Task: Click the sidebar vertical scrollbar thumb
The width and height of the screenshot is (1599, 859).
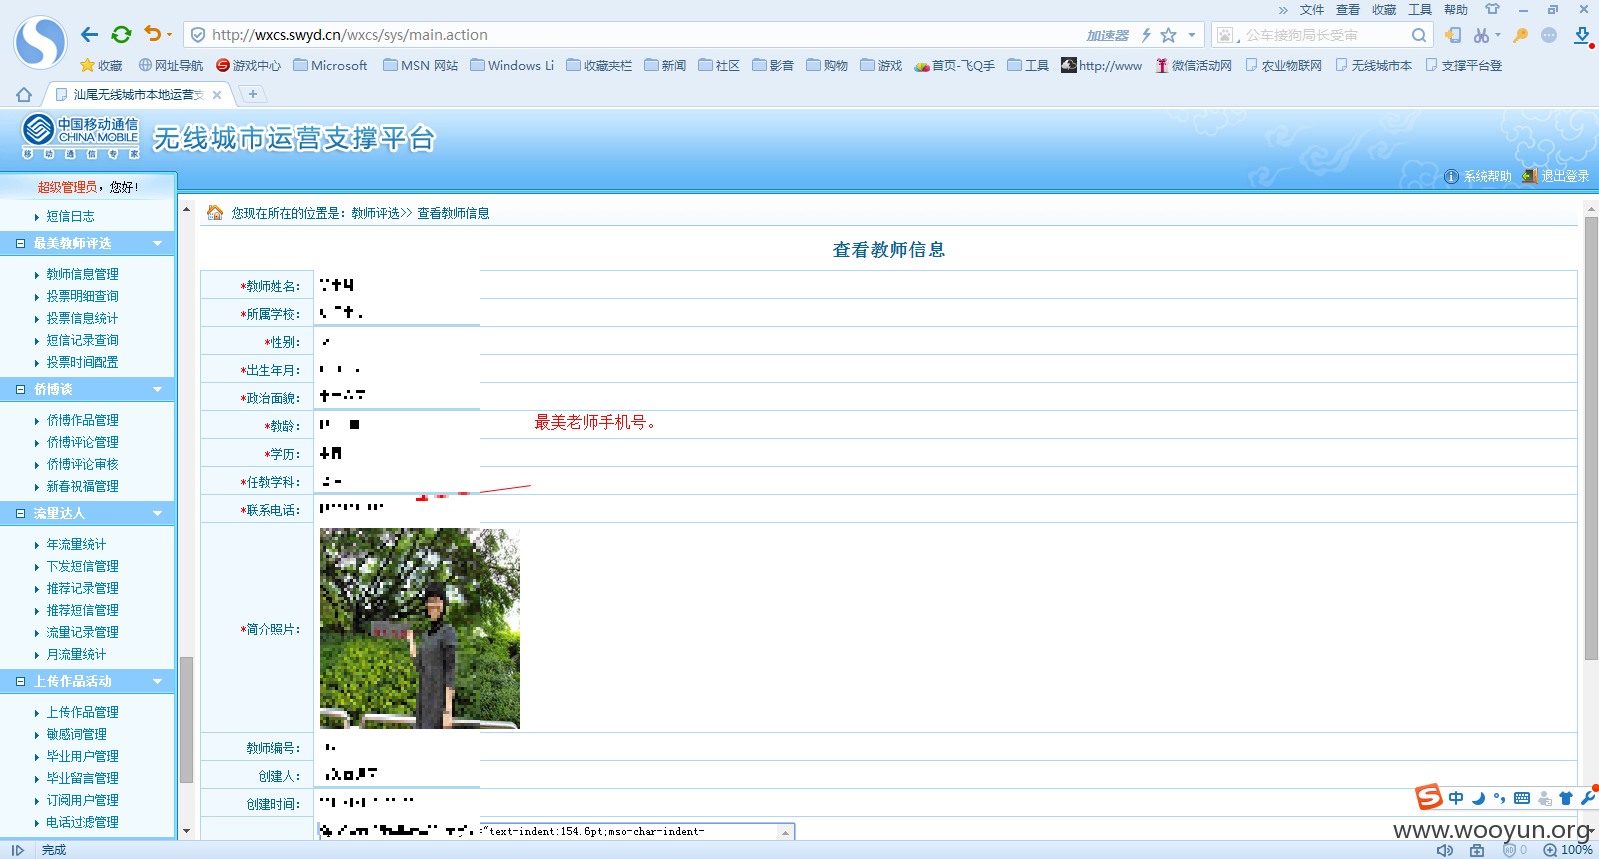Action: tap(186, 719)
